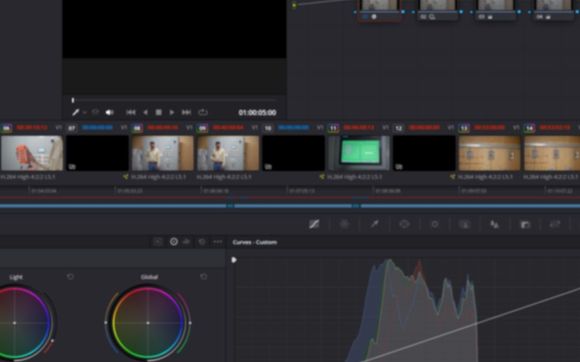The width and height of the screenshot is (580, 362).
Task: Jump to the last frame
Action: pyautogui.click(x=186, y=112)
